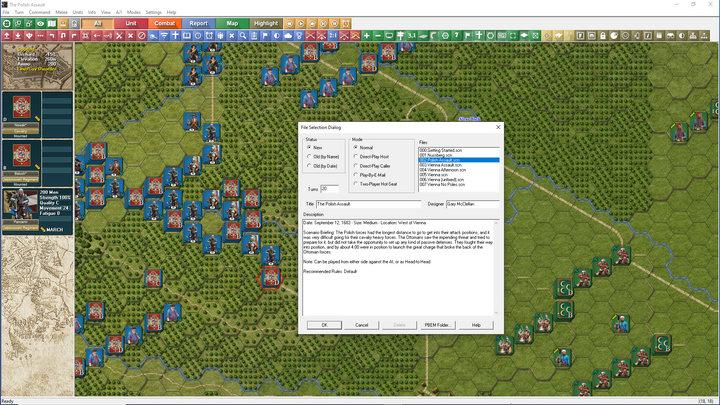Open the Settings menu

pyautogui.click(x=153, y=12)
